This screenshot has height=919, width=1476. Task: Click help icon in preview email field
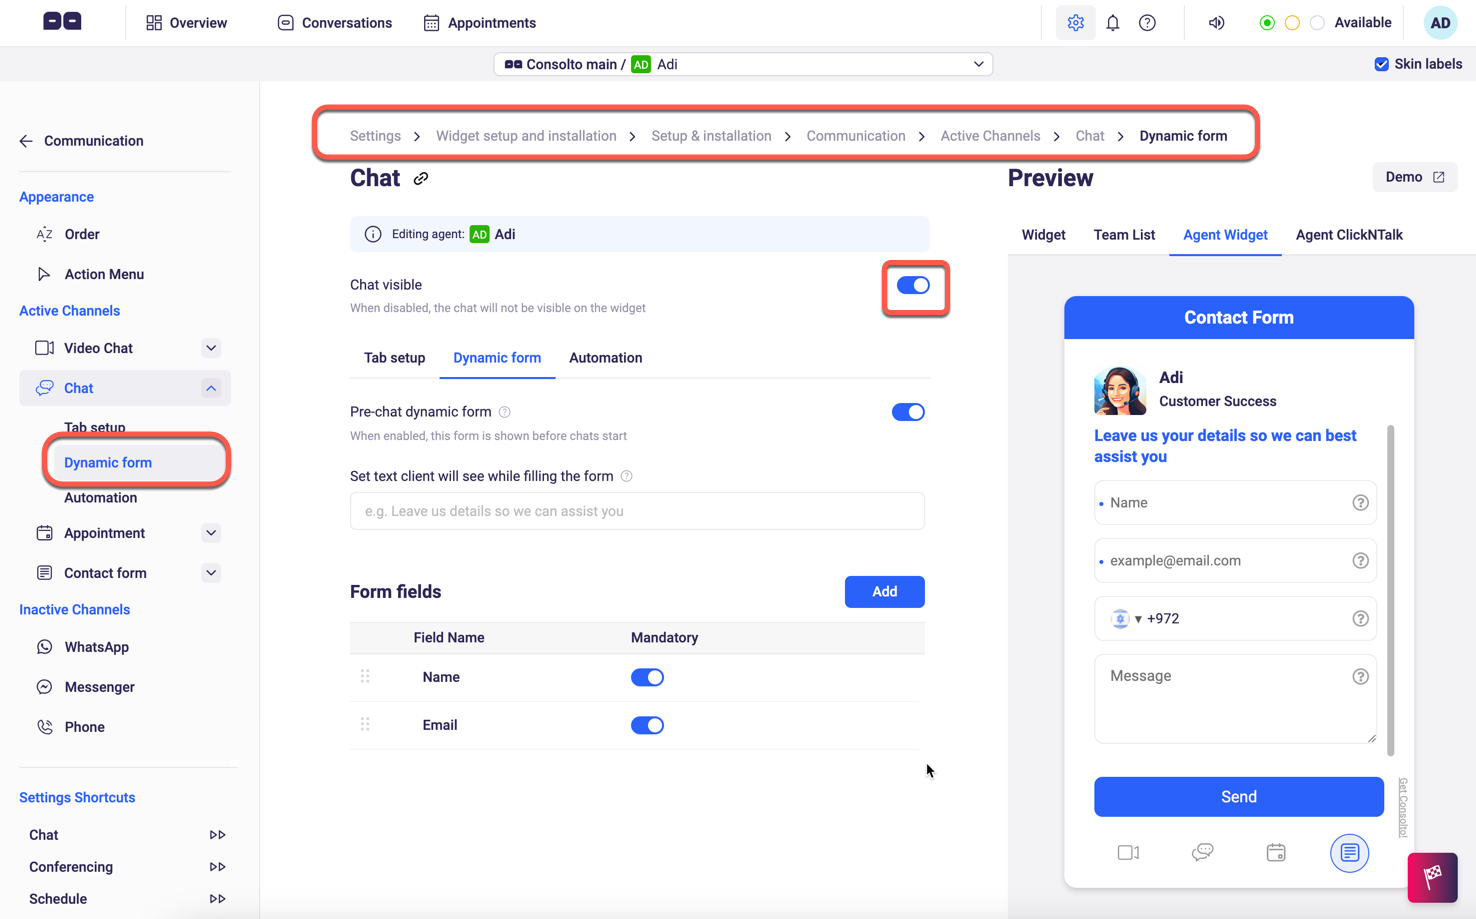coord(1360,561)
